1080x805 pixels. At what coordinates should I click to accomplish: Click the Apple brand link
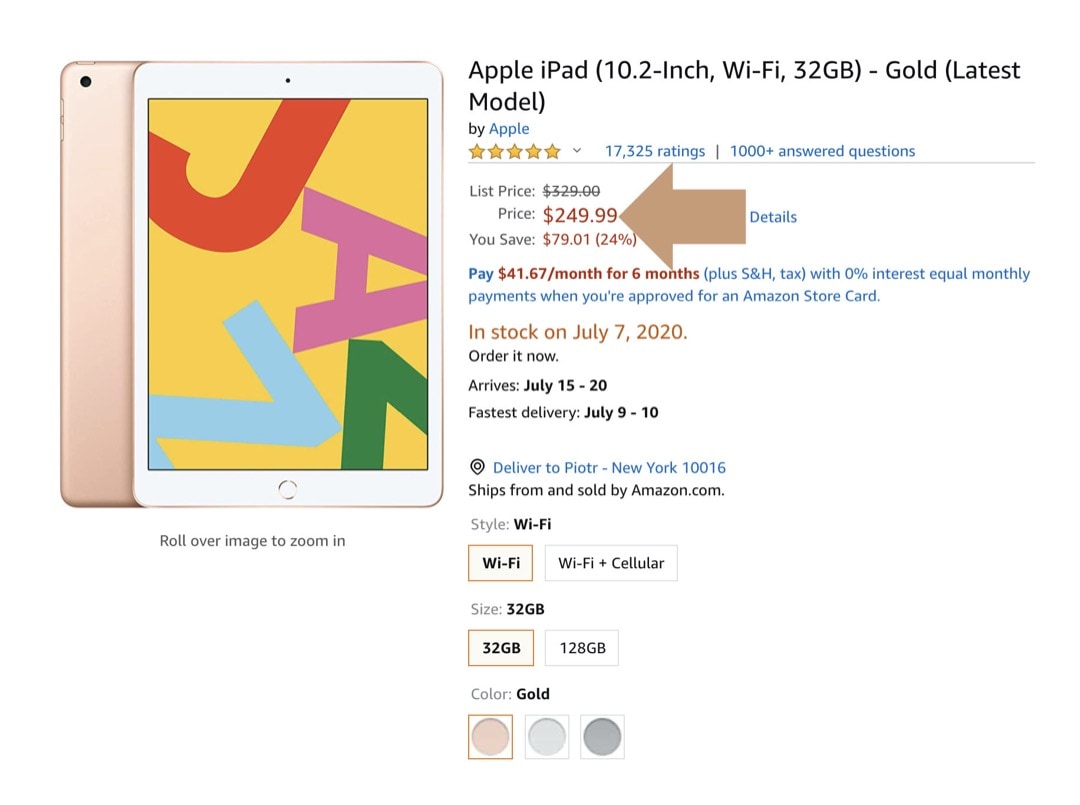[x=509, y=129]
